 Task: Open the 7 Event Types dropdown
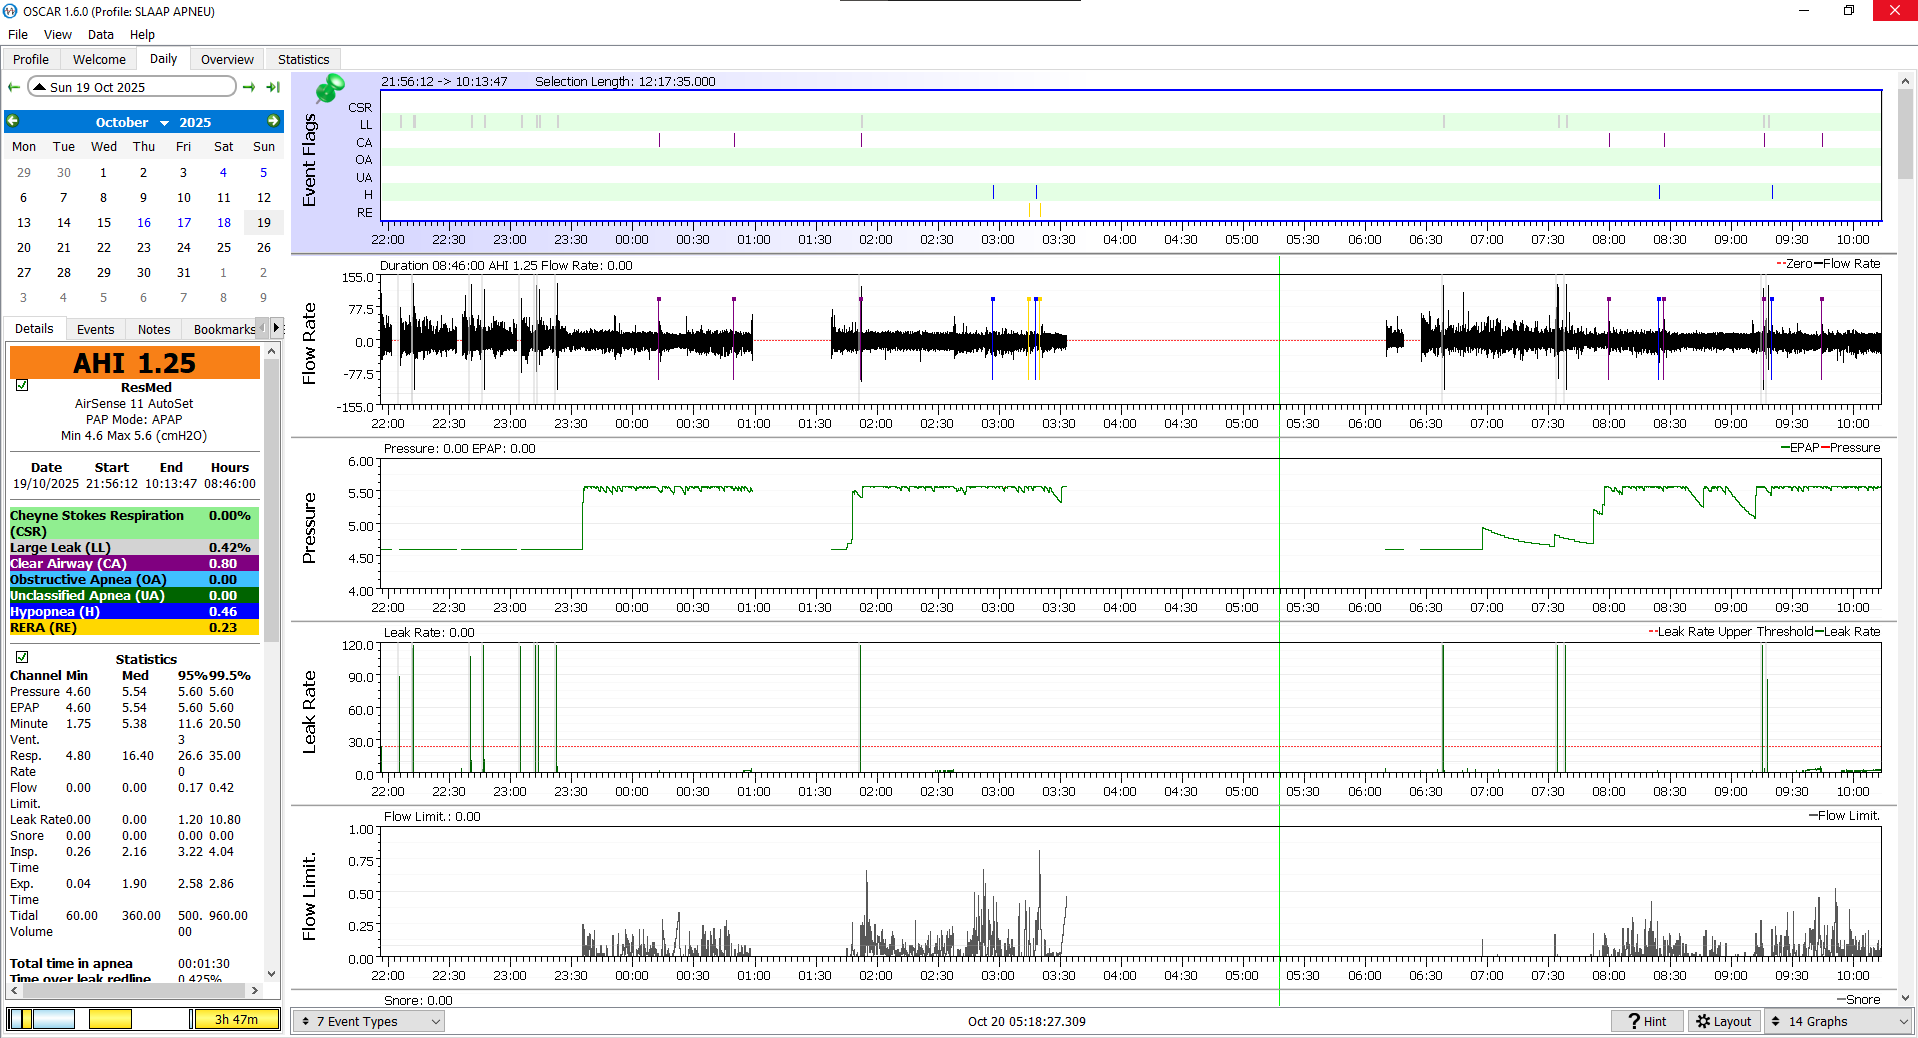371,1021
